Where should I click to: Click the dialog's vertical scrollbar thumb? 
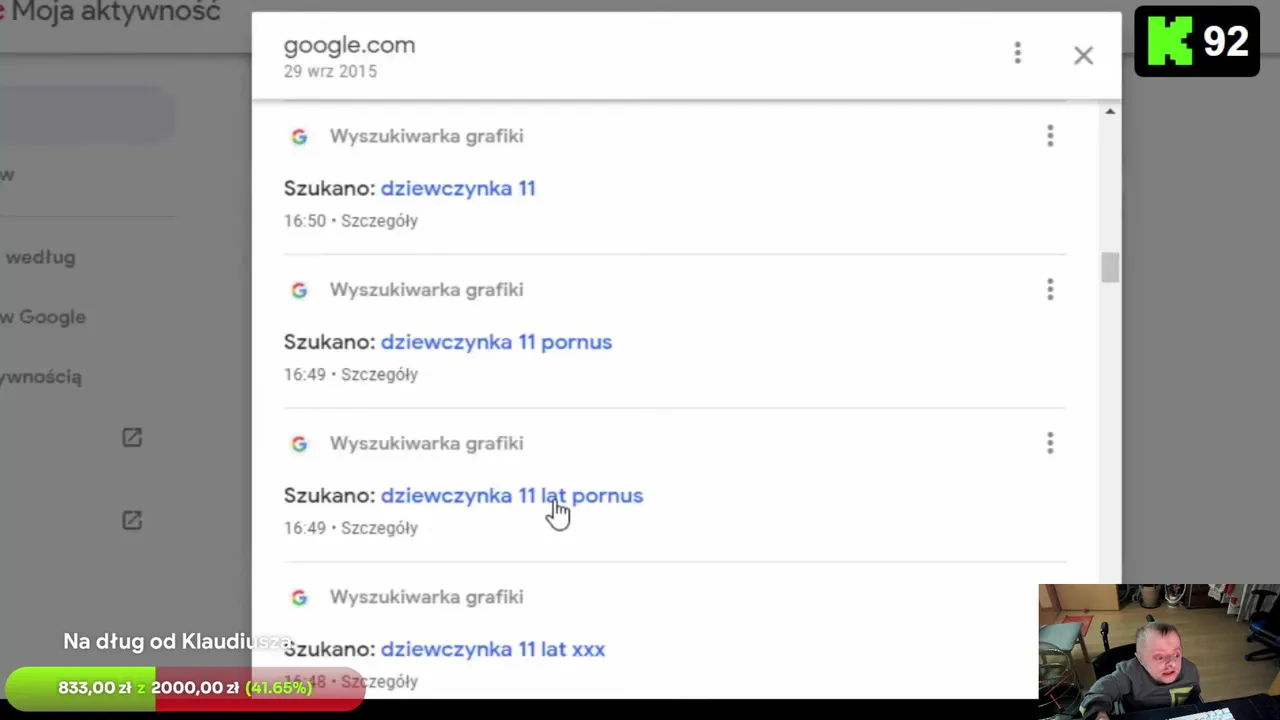1110,268
